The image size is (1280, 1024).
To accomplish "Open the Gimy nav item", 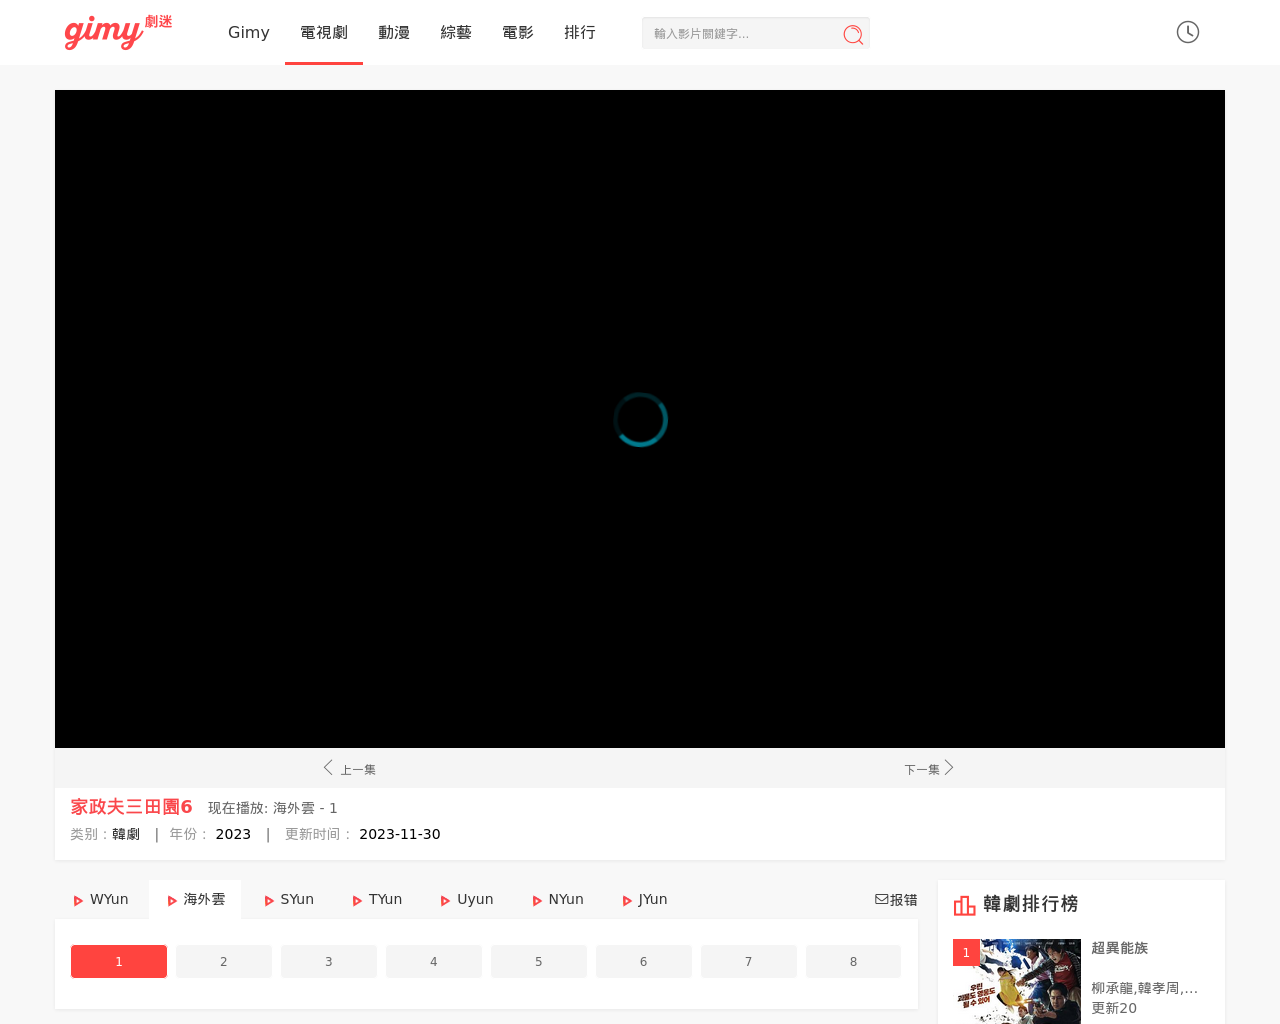I will [249, 32].
